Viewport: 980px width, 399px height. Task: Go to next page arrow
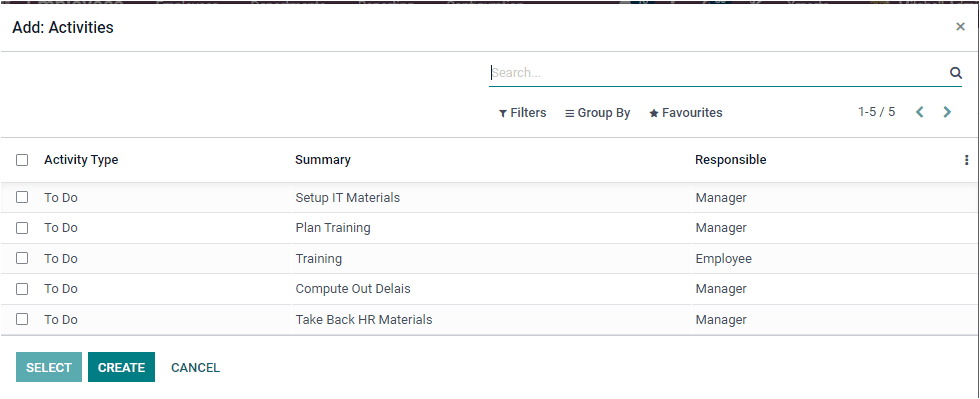click(x=947, y=112)
